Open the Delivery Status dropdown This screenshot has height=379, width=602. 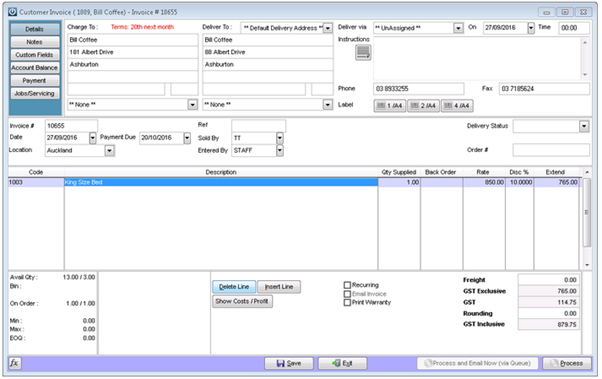click(584, 126)
